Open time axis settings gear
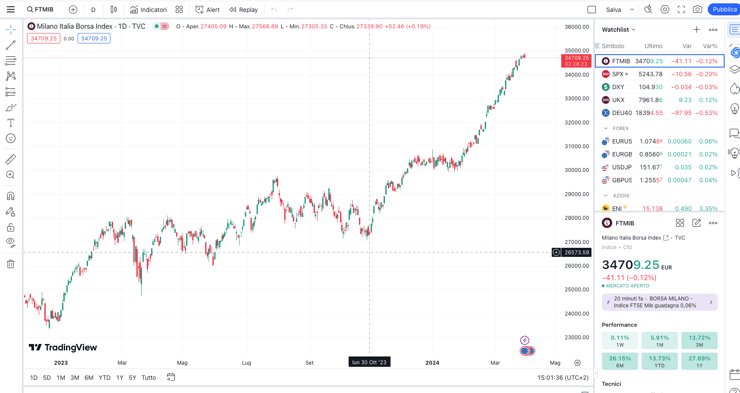Screen dimensions: 740x393 click(x=577, y=362)
